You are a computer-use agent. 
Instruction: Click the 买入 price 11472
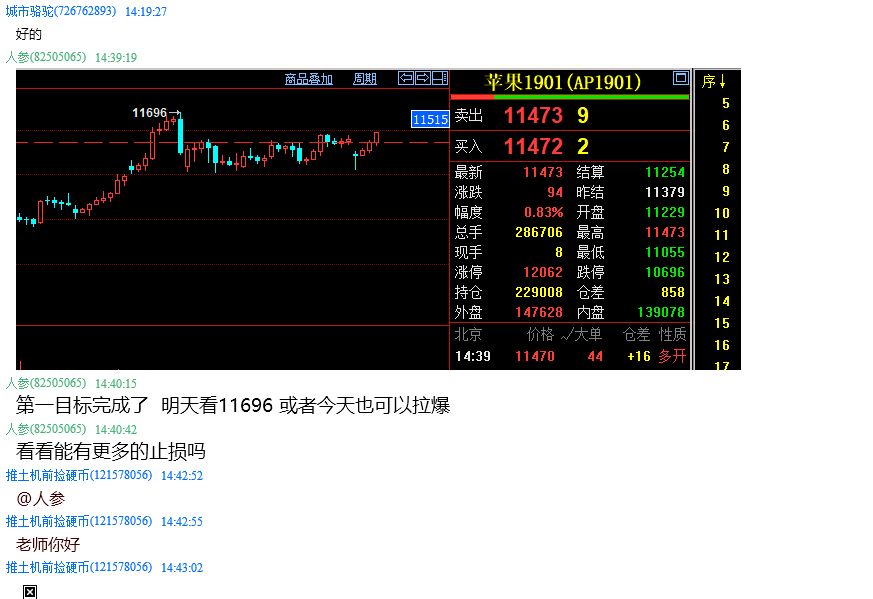(x=533, y=147)
